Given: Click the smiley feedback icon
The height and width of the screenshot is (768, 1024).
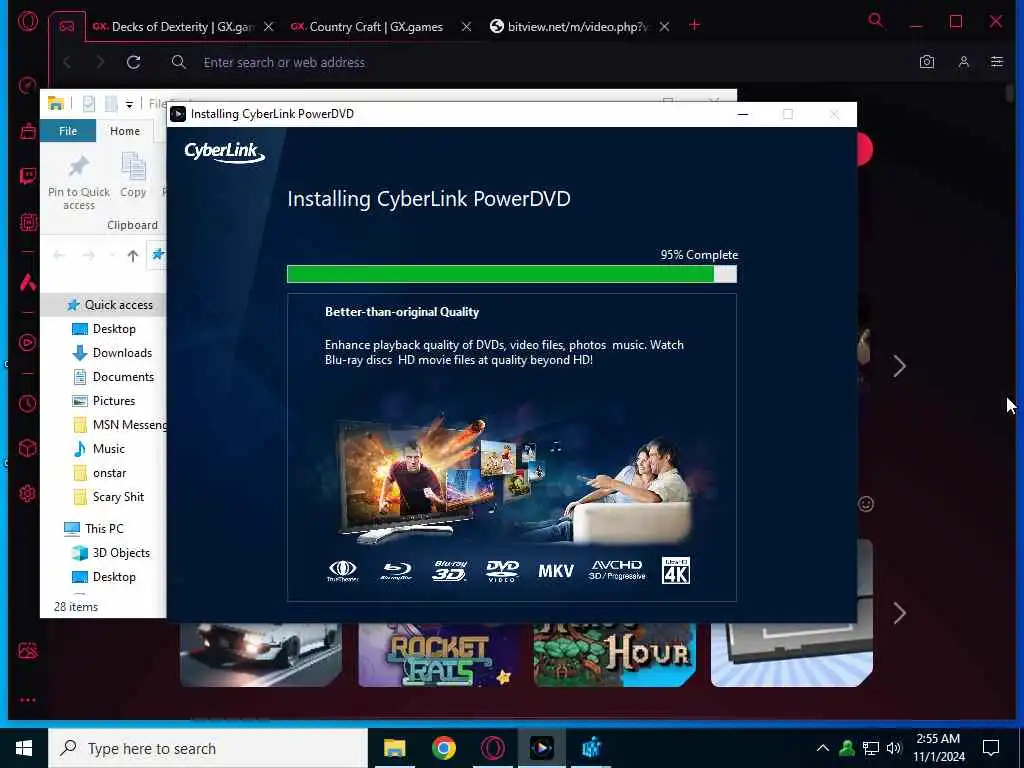Looking at the screenshot, I should (x=866, y=504).
